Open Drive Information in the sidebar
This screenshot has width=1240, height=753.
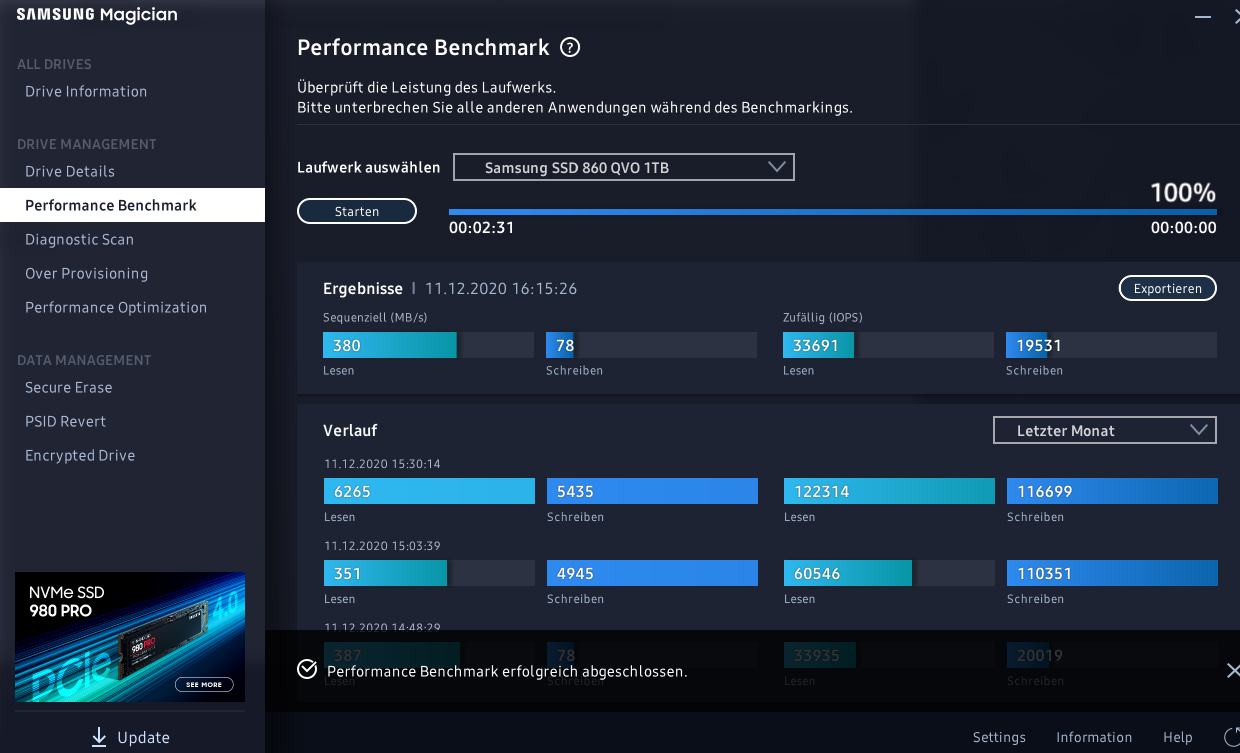click(x=86, y=91)
